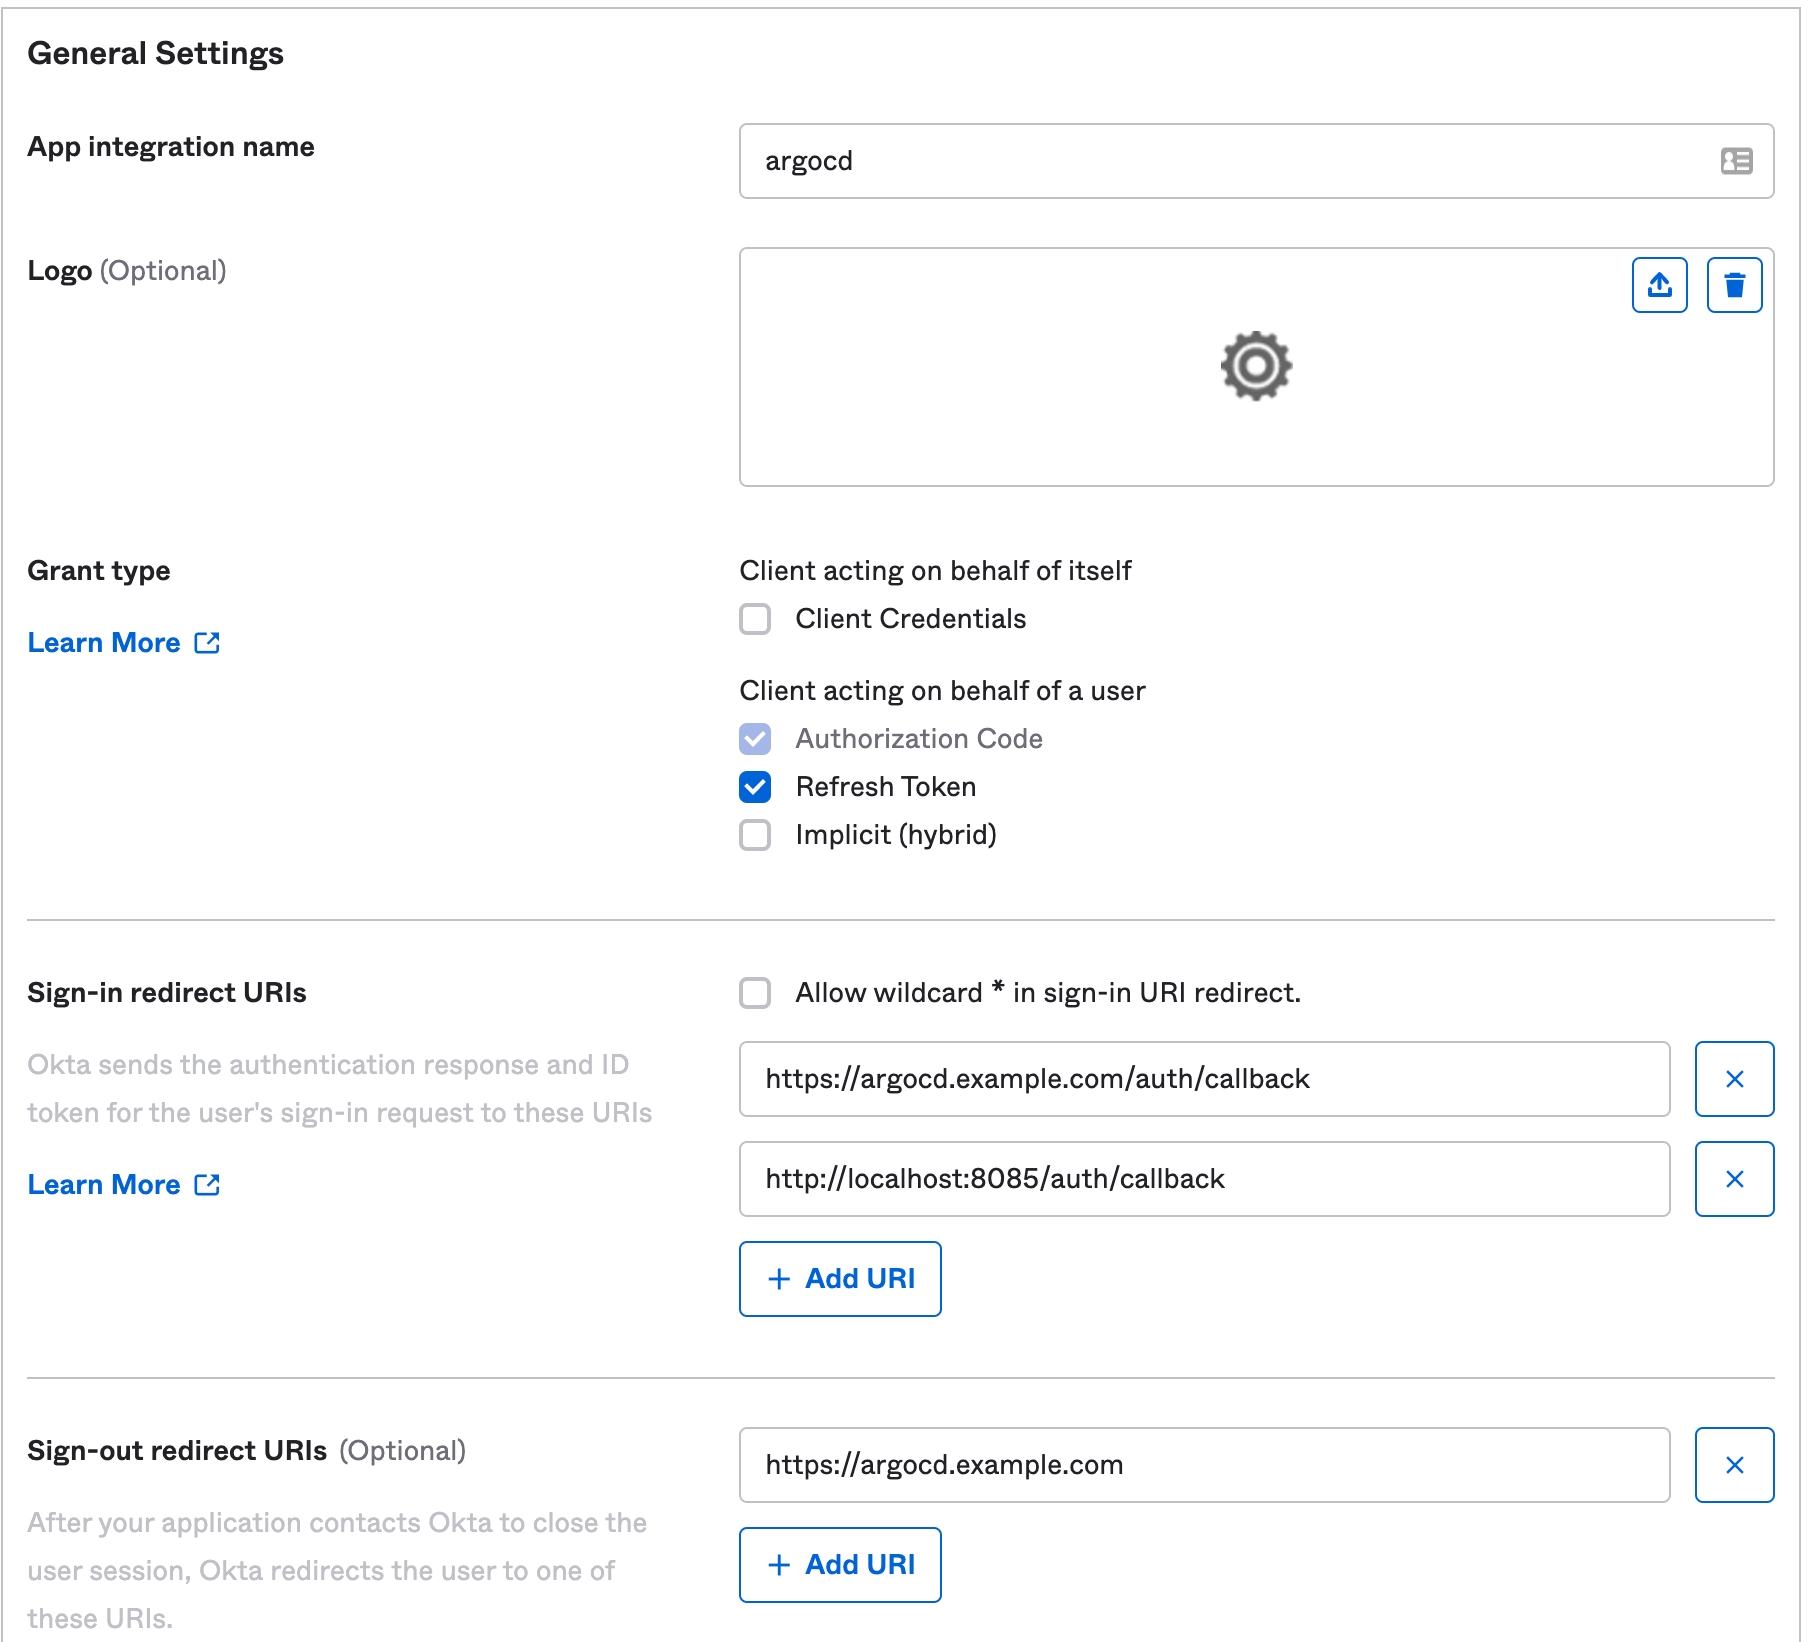Edit the localhost:8085 callback URI field

pyautogui.click(x=1204, y=1179)
